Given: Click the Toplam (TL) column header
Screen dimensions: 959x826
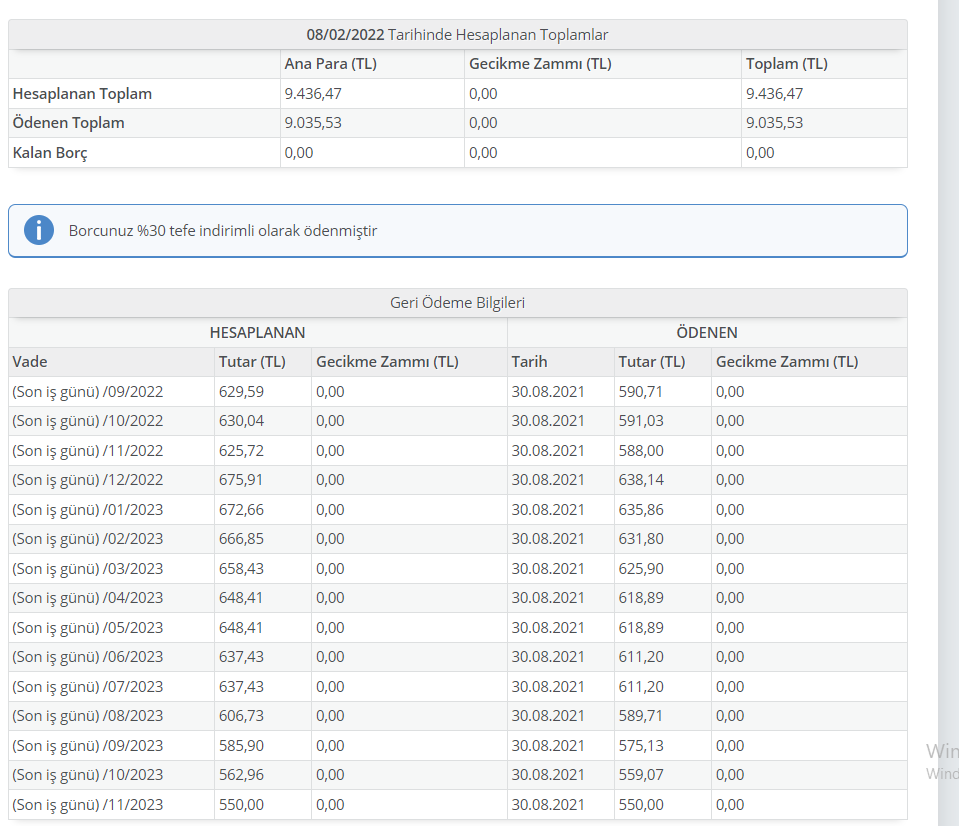Looking at the screenshot, I should (x=787, y=64).
